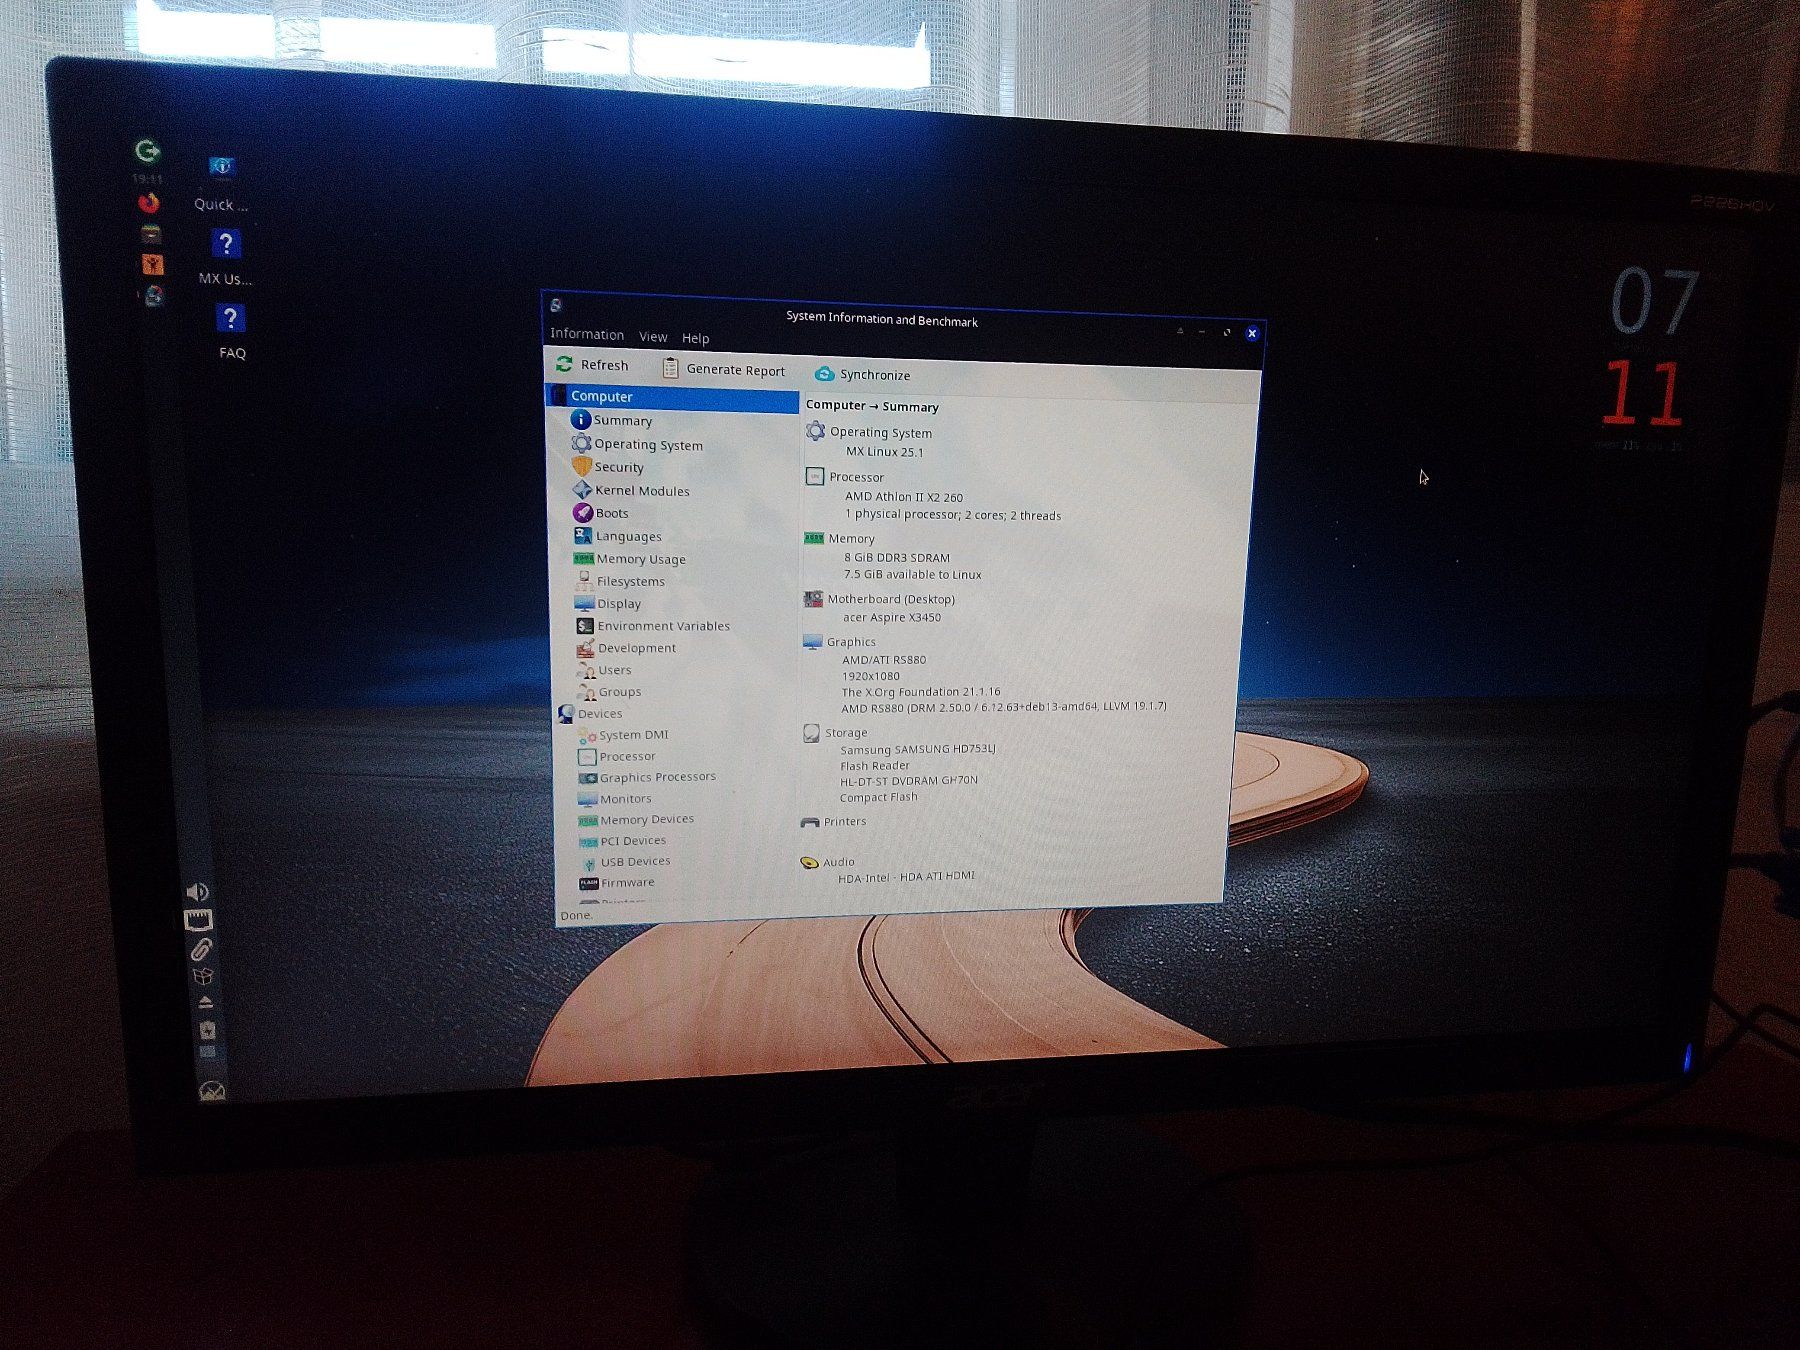Open the FAQ desktop shortcut
This screenshot has height=1350, width=1800.
pyautogui.click(x=231, y=331)
